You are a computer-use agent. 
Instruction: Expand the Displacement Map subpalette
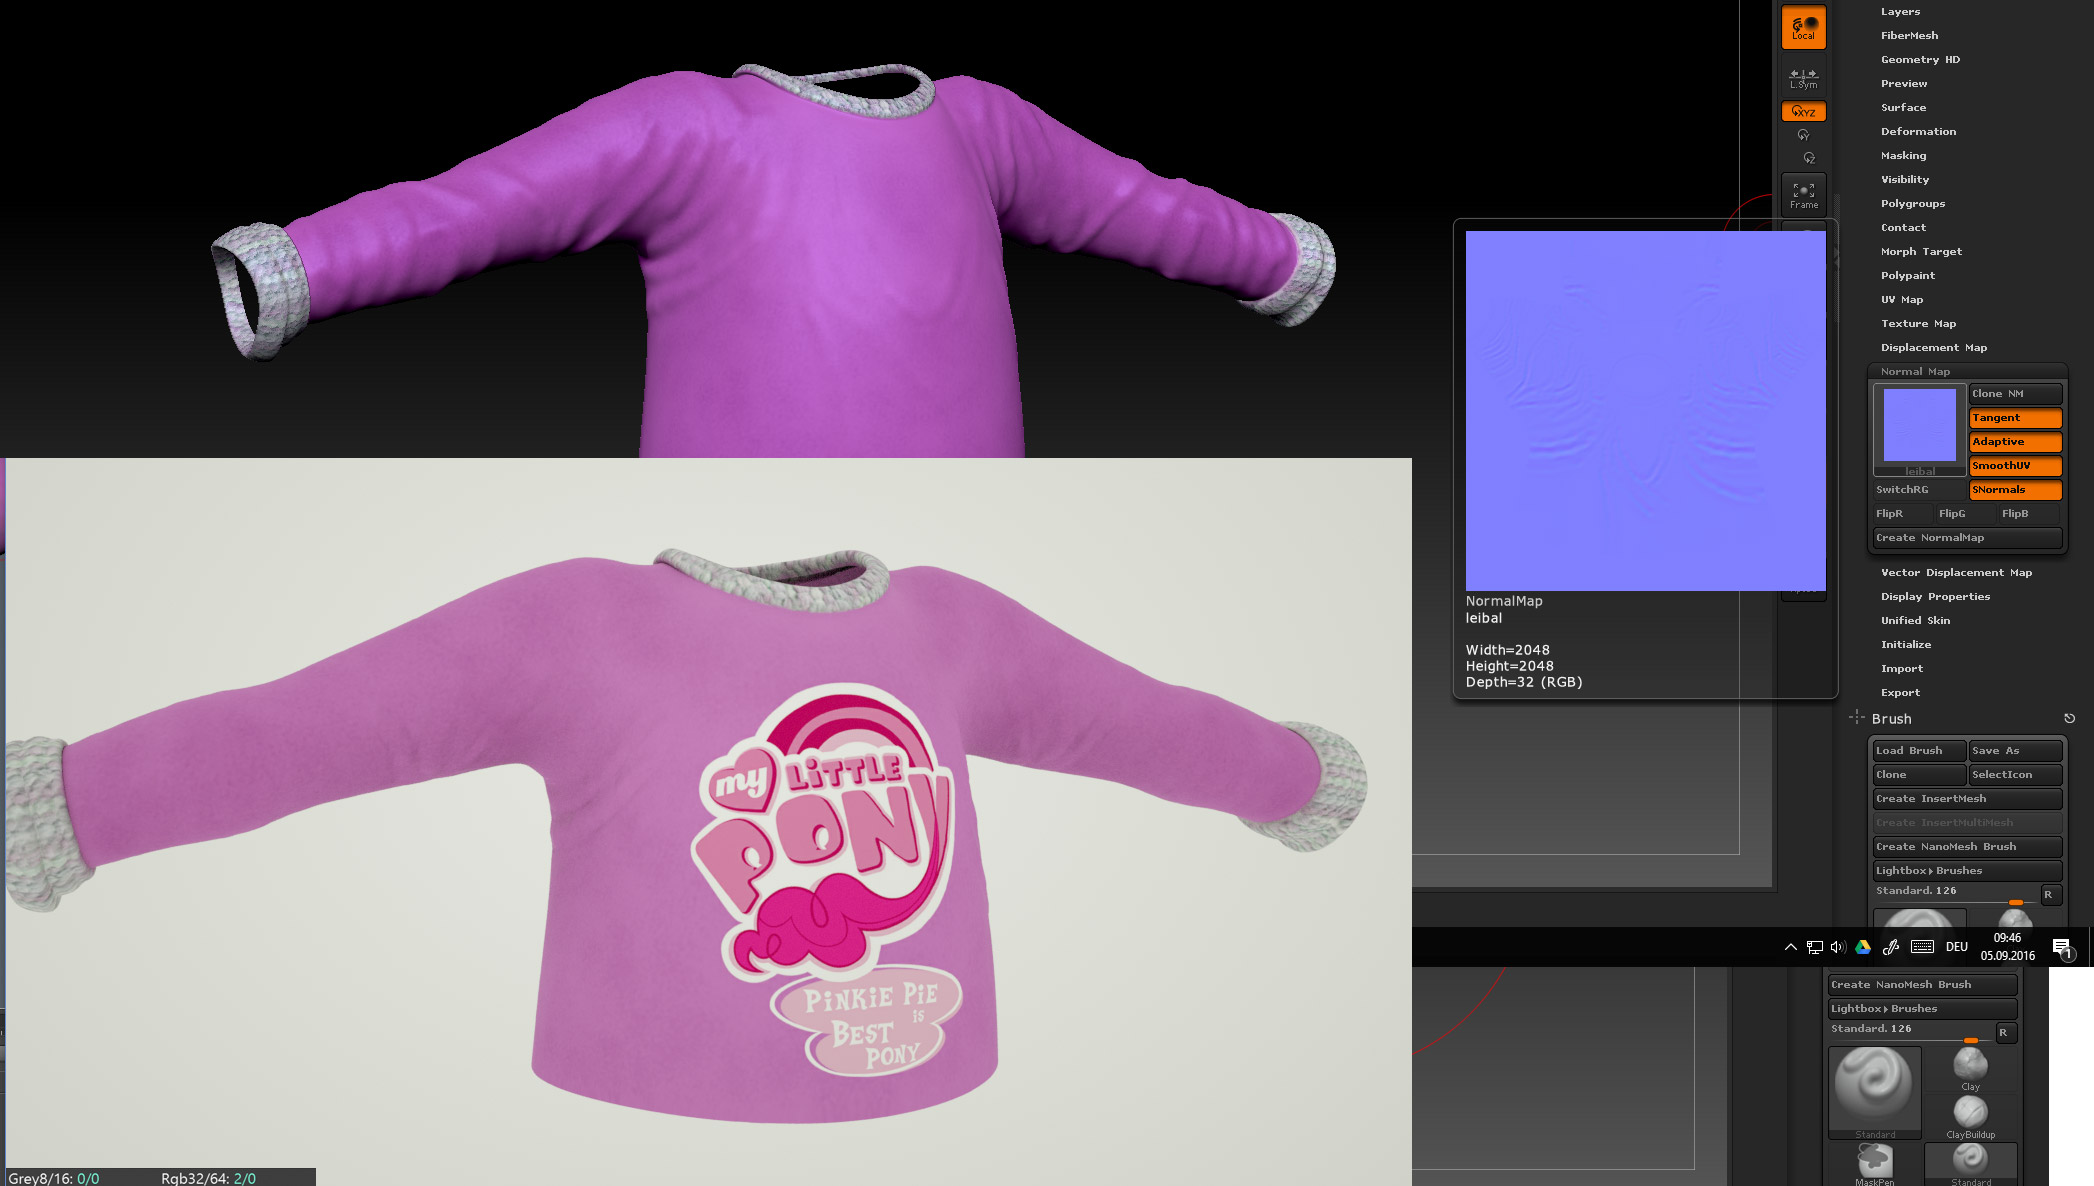(x=1934, y=348)
